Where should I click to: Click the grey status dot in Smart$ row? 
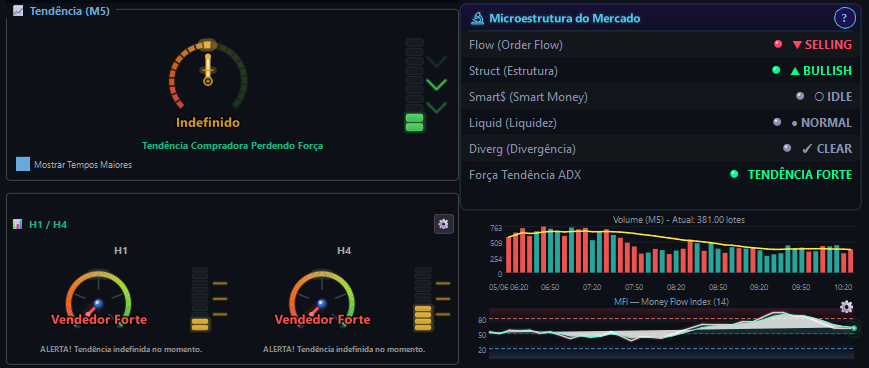pos(800,96)
